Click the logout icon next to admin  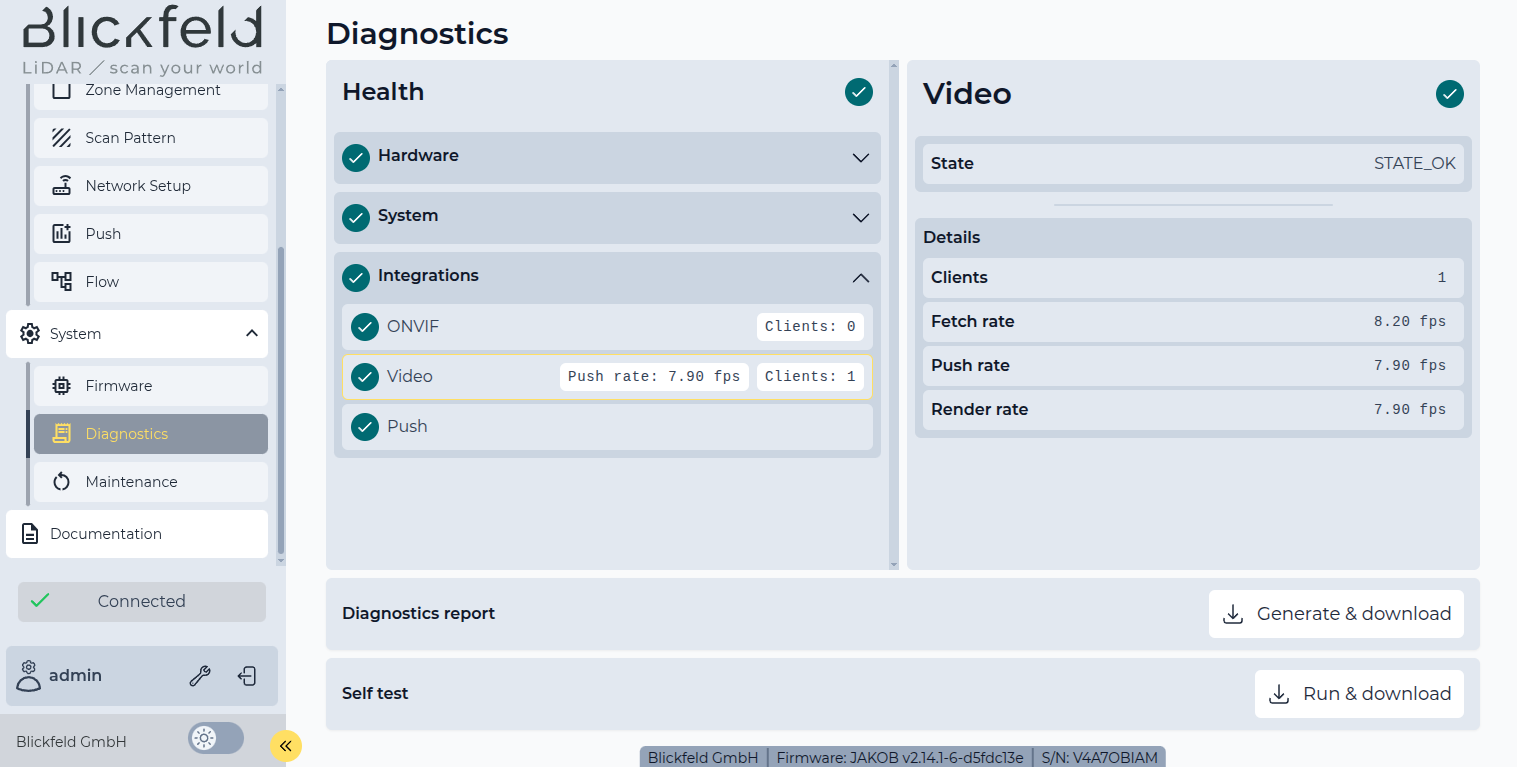point(247,676)
